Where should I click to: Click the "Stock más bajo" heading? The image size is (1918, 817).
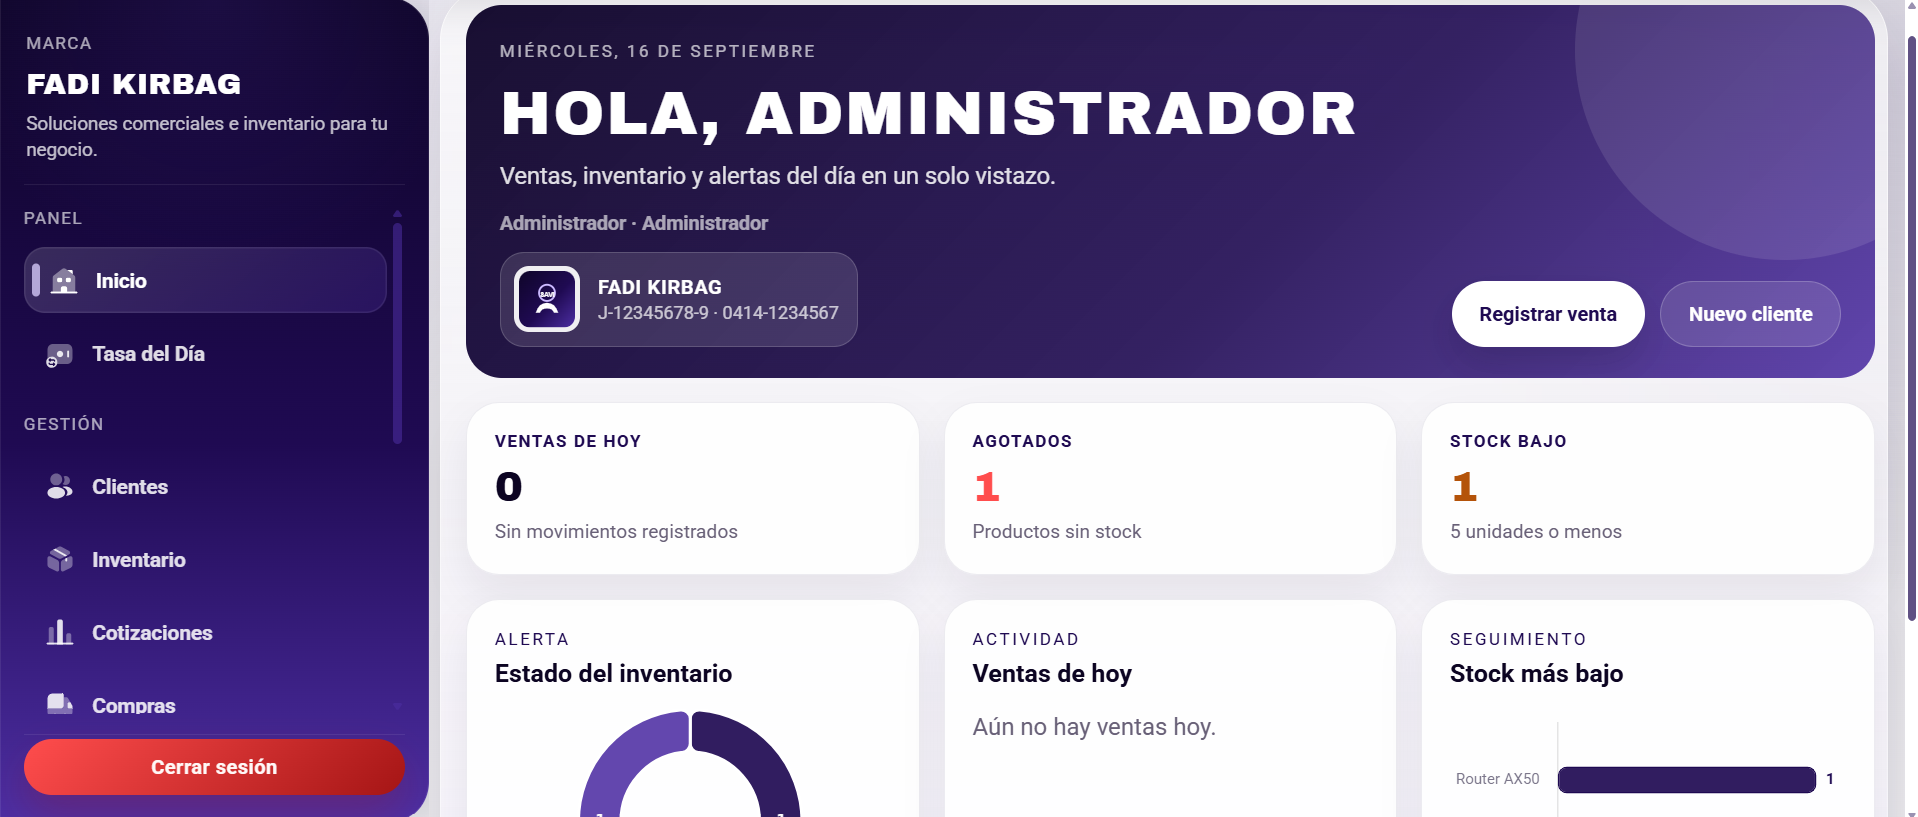pyautogui.click(x=1537, y=674)
